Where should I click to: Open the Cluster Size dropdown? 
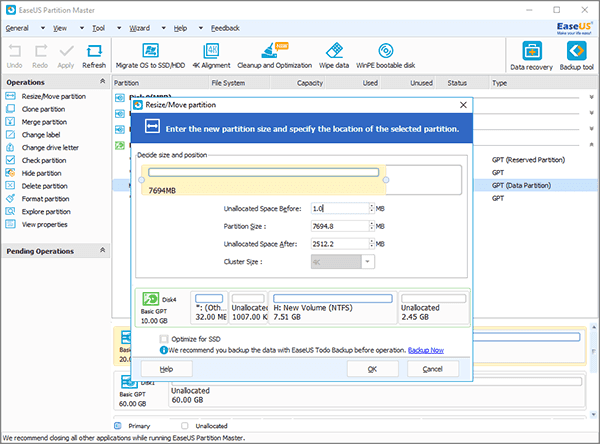tap(367, 262)
